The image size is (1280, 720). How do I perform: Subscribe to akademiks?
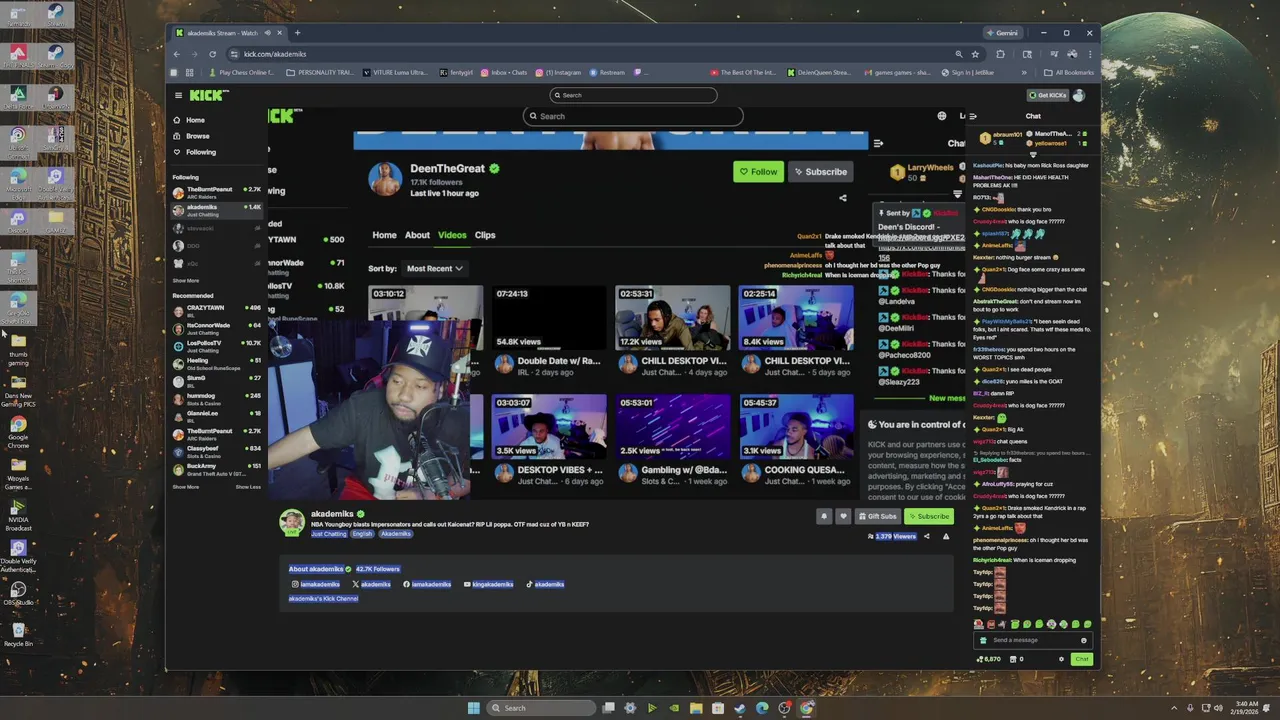(929, 516)
